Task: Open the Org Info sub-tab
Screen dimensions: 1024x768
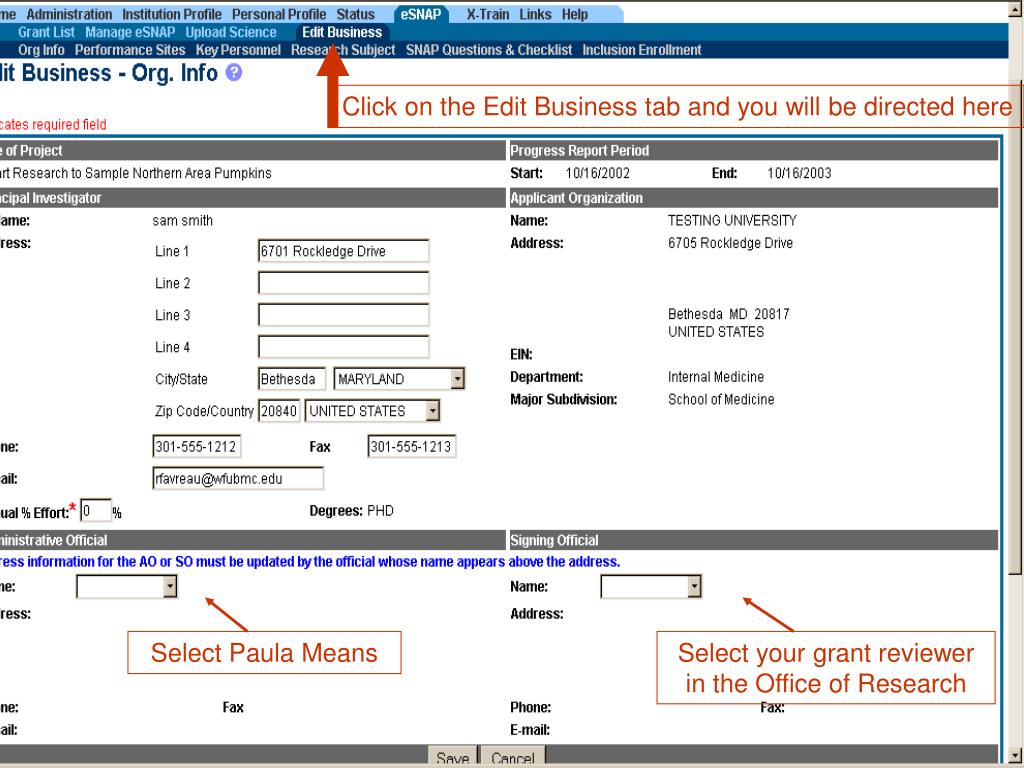Action: 41,50
